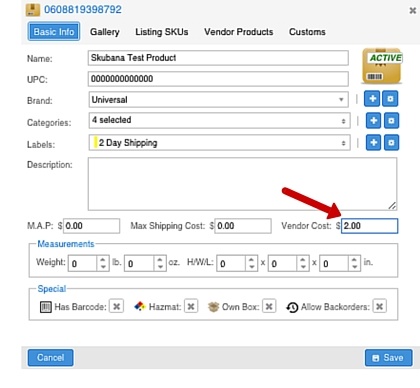Click the Name field with Skubana Test Product

218,58
